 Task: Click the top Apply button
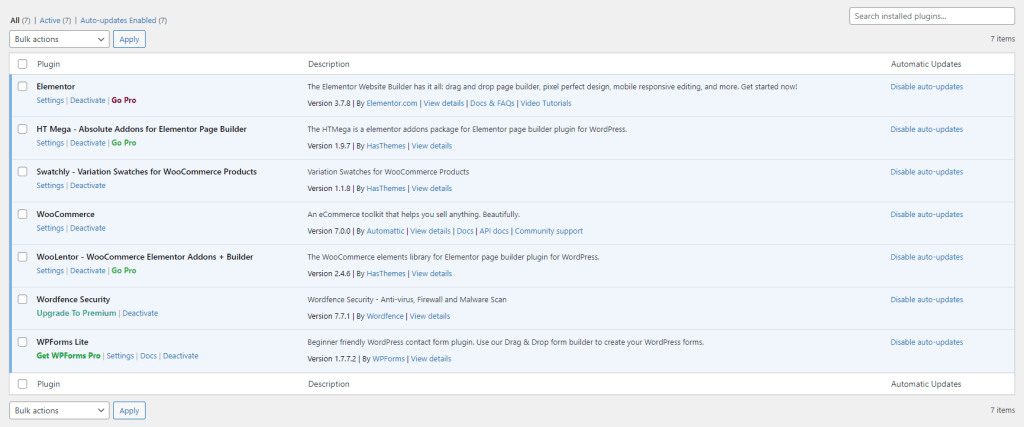click(x=129, y=39)
